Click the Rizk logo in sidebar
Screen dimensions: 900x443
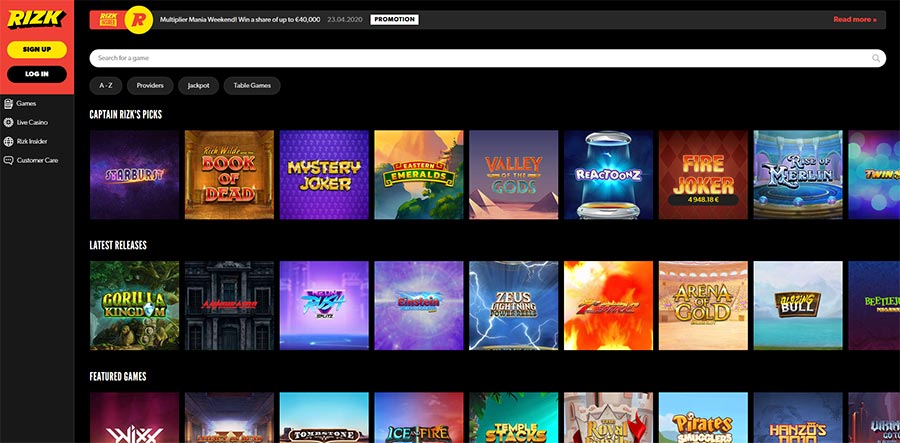pos(36,20)
